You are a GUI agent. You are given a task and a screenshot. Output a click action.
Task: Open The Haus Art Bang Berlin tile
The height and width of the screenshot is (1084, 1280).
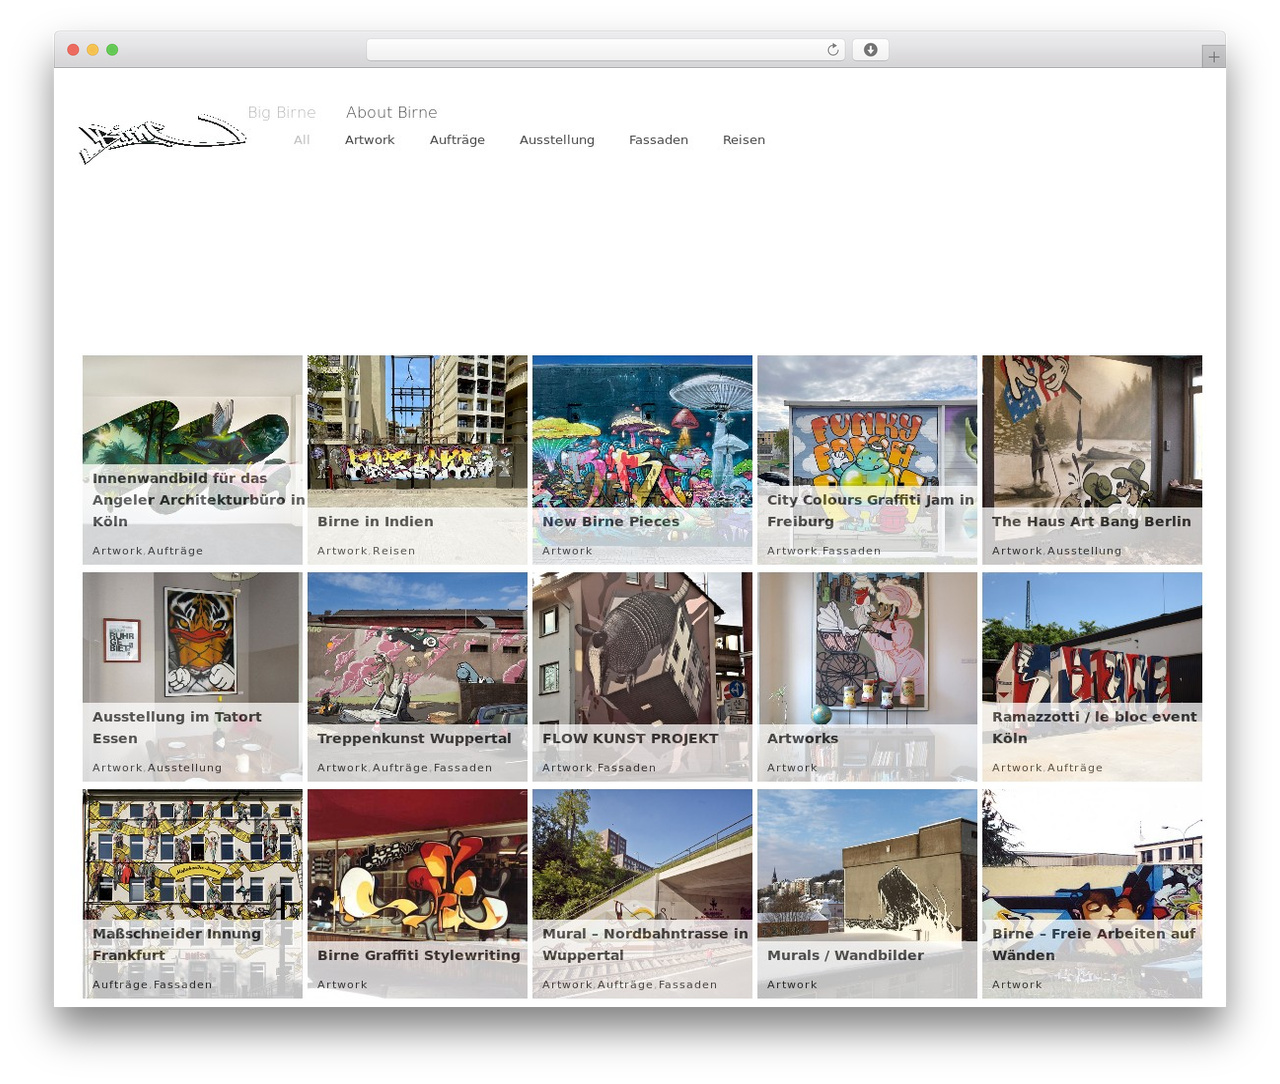click(1092, 460)
